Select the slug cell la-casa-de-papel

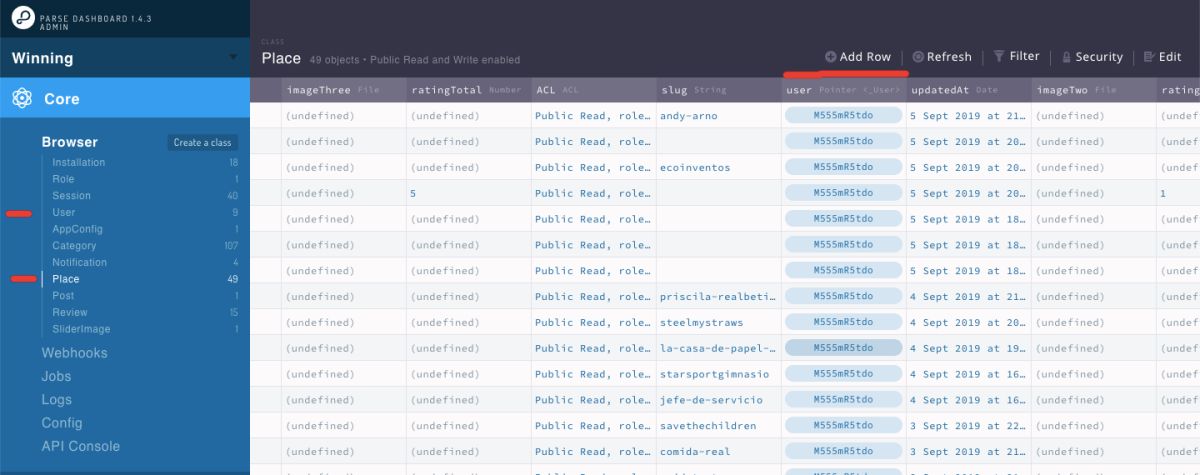pyautogui.click(x=719, y=349)
